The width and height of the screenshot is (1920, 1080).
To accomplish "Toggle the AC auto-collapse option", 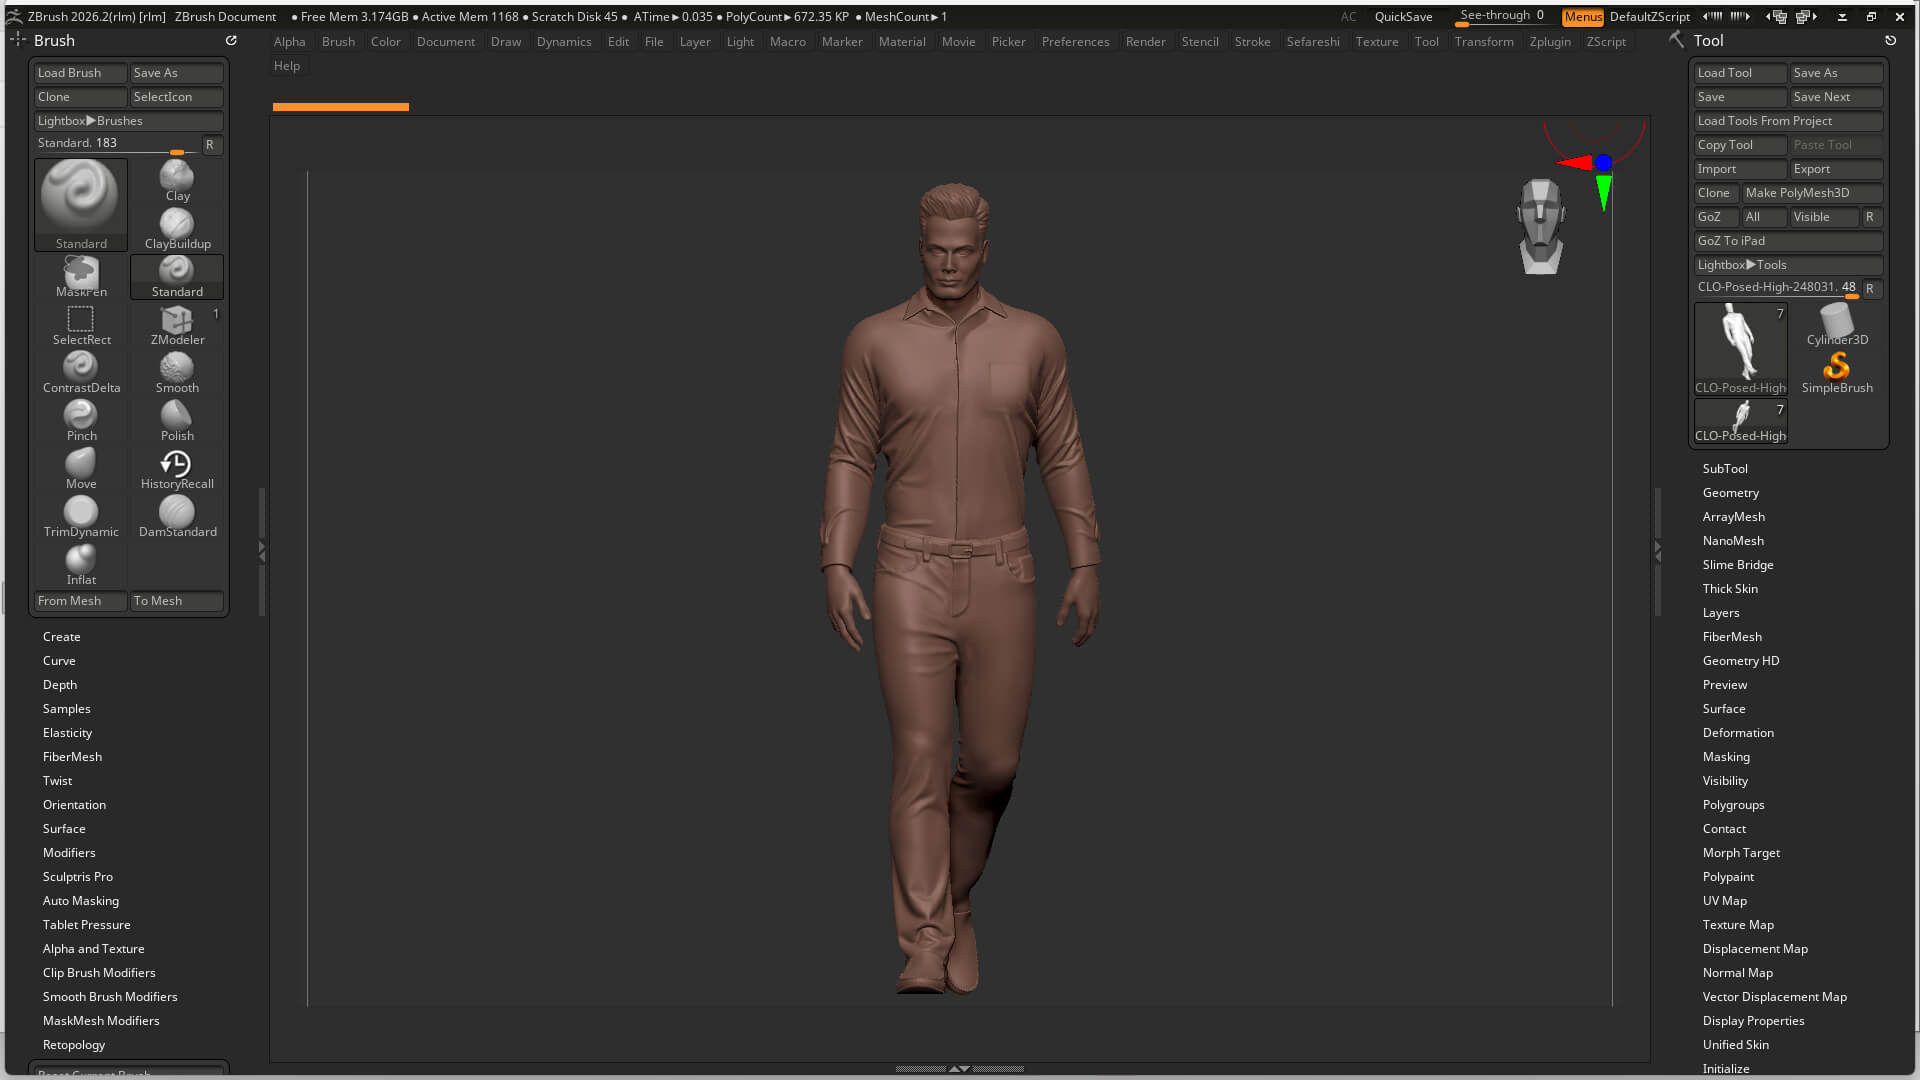I will (1348, 17).
